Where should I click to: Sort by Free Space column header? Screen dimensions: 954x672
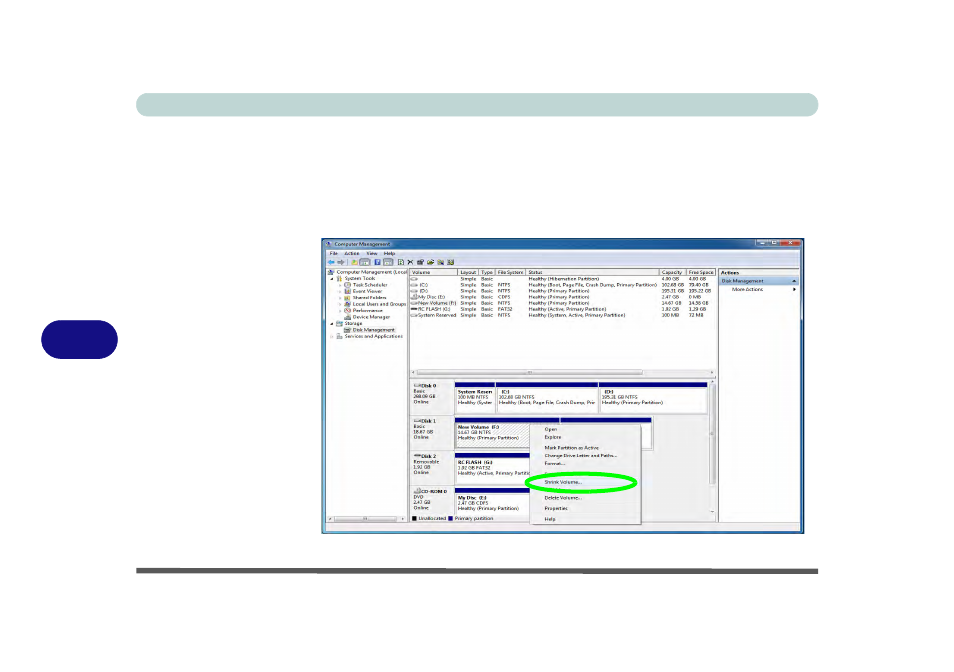[700, 272]
